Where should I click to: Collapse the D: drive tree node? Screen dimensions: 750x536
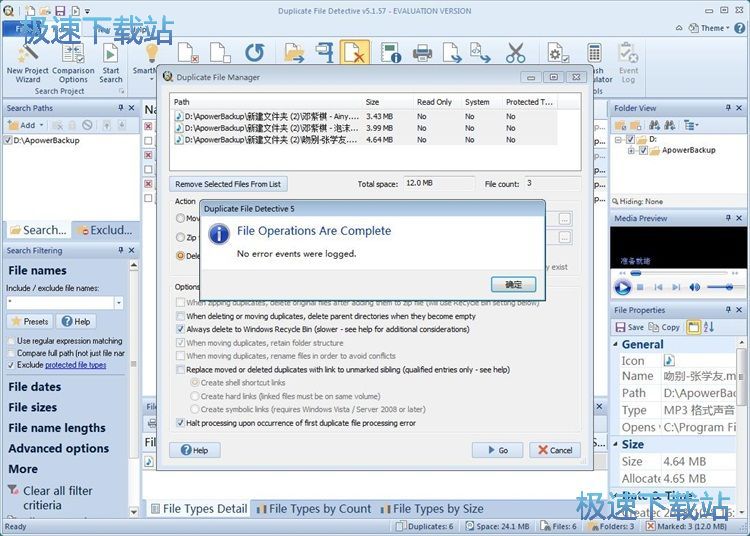618,140
